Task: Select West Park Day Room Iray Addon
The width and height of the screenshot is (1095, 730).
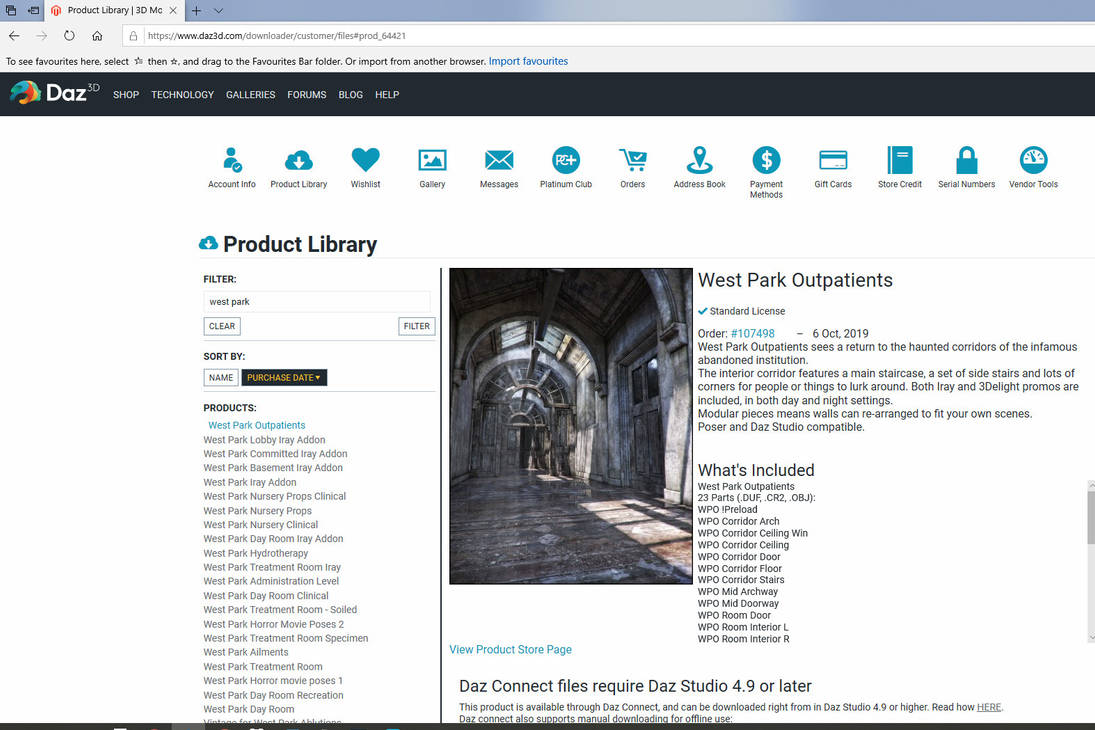Action: pos(273,539)
